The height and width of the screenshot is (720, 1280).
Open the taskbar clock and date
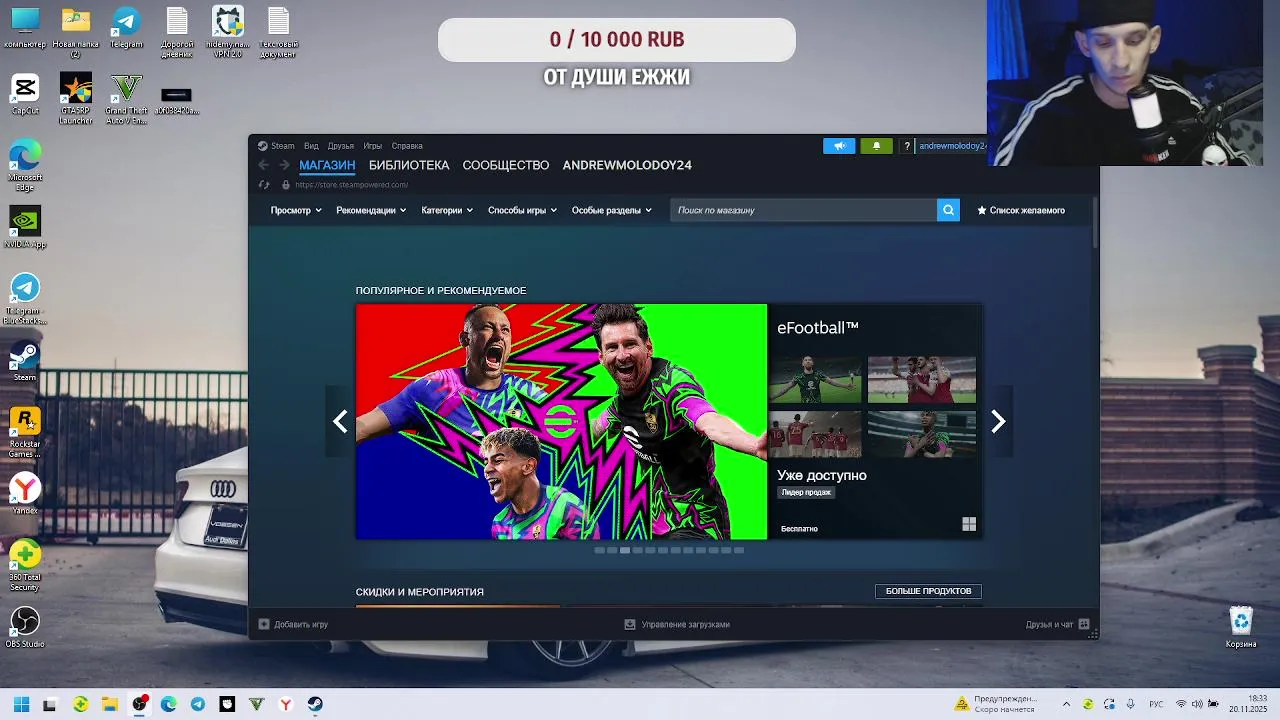1248,704
